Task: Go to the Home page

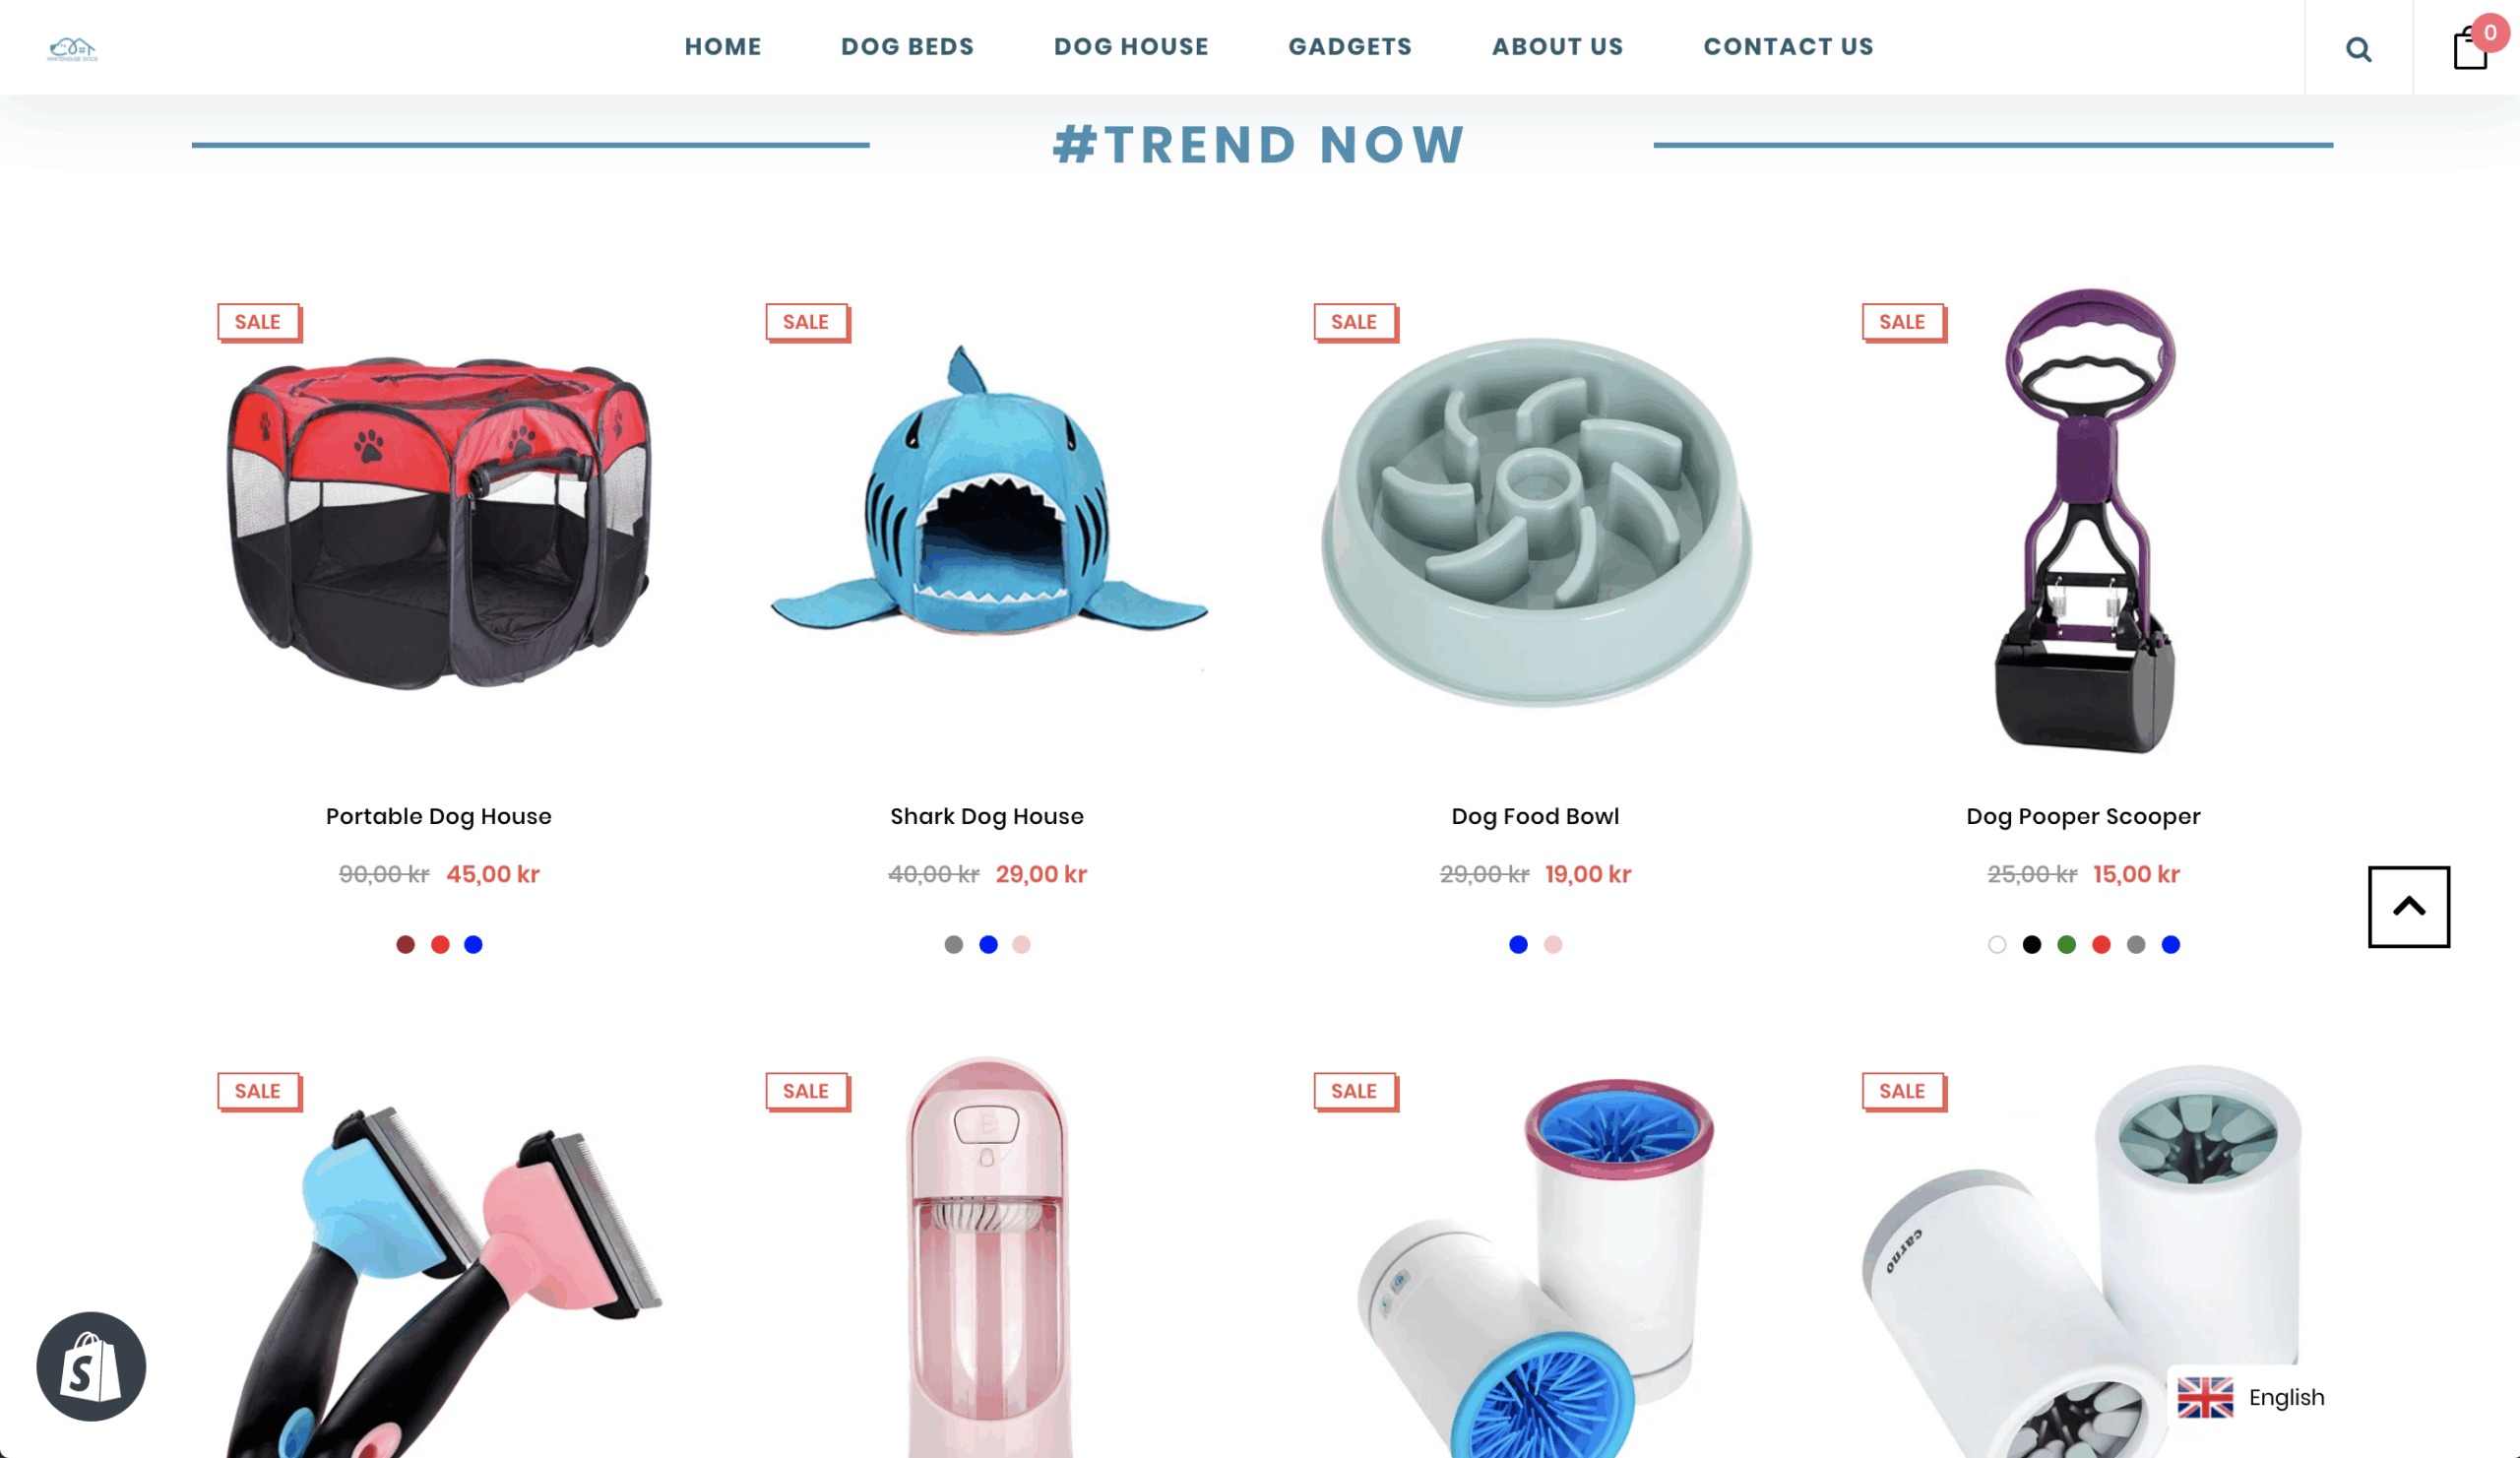Action: 723,47
